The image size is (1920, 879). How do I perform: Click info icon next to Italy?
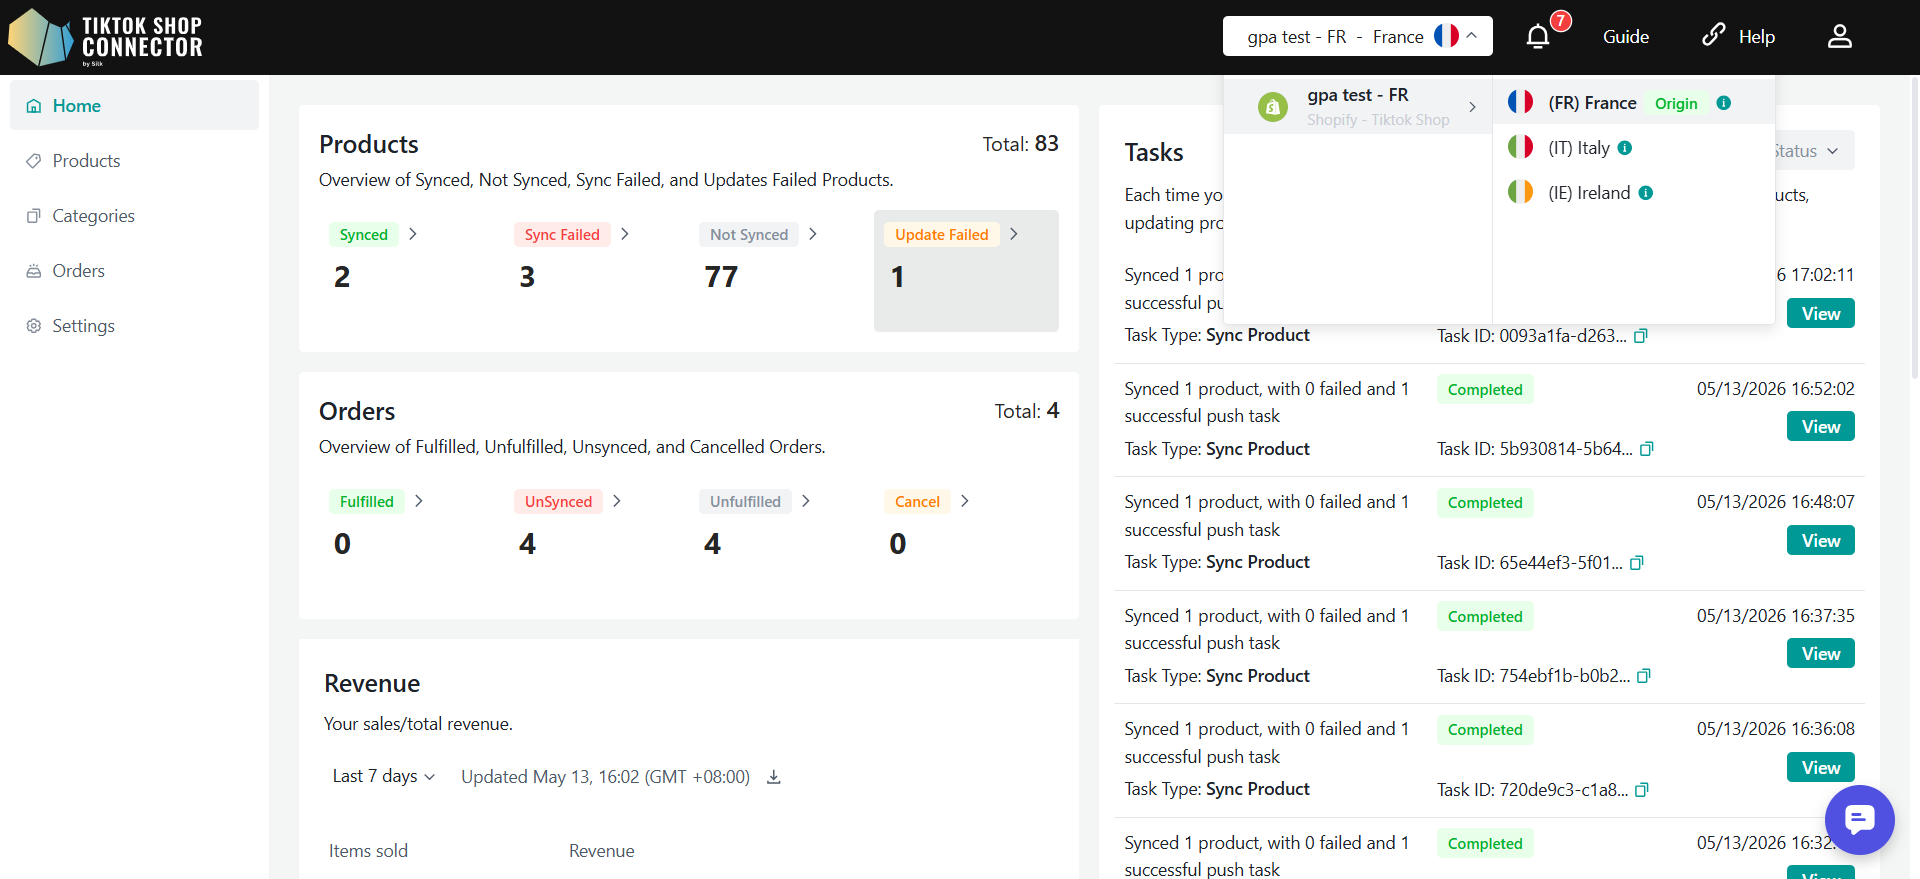(1625, 148)
